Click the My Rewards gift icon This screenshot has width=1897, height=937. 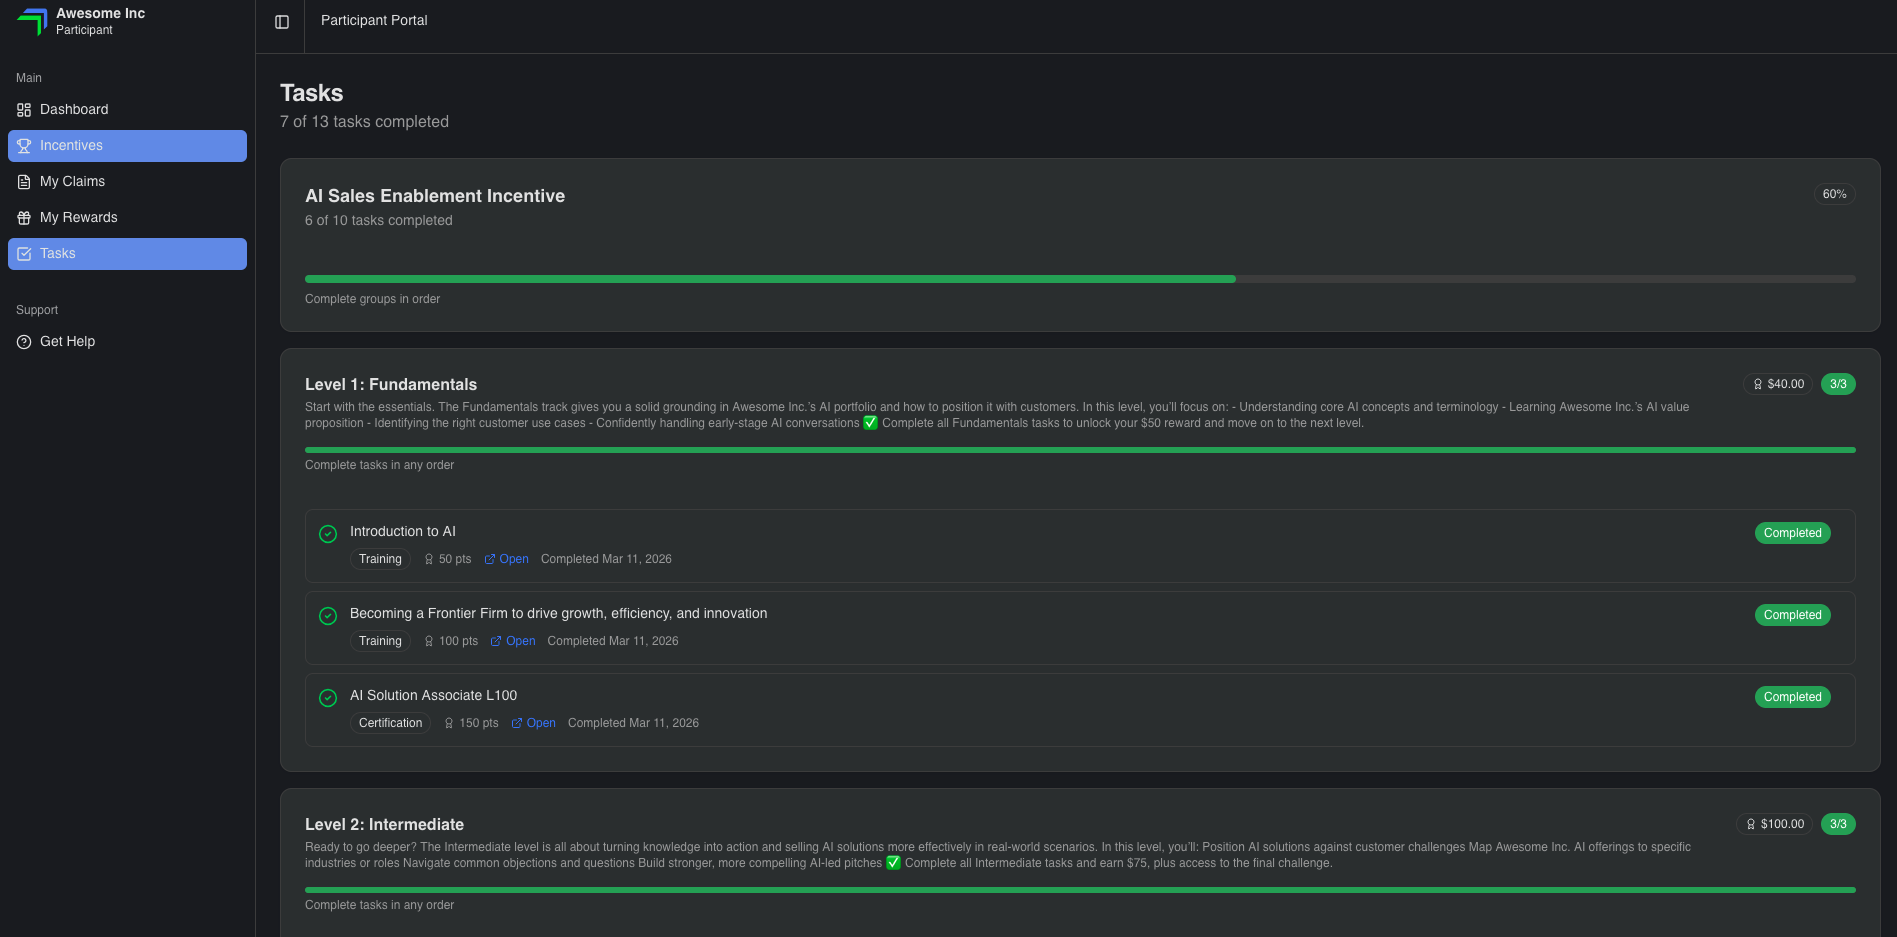click(24, 218)
